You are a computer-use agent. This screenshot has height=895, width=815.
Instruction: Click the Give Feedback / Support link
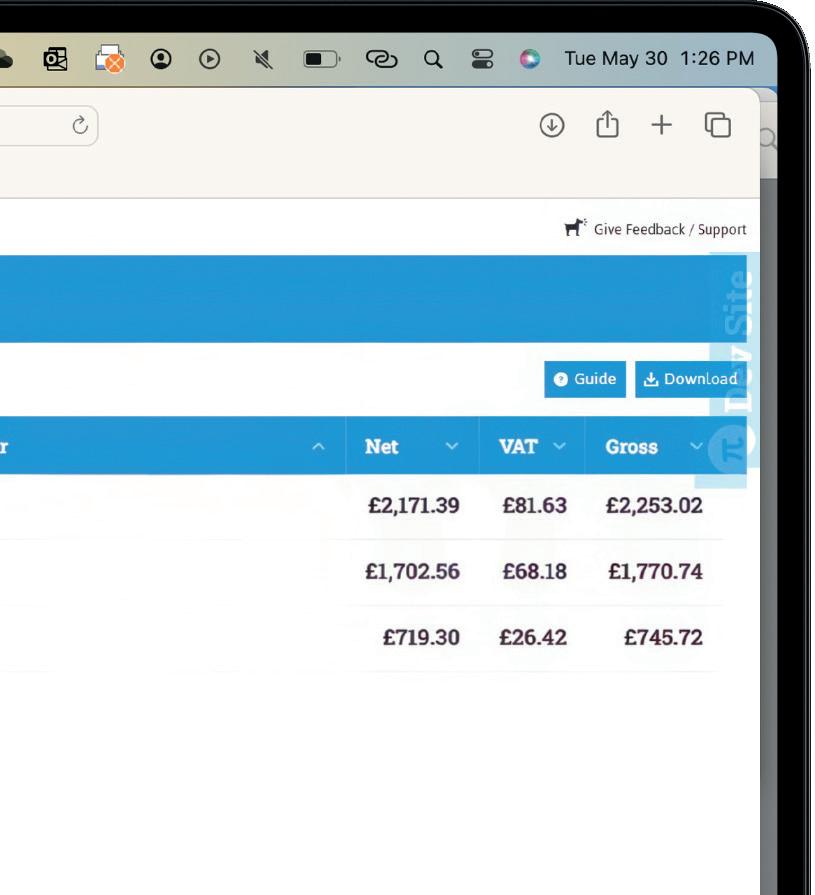tap(670, 229)
